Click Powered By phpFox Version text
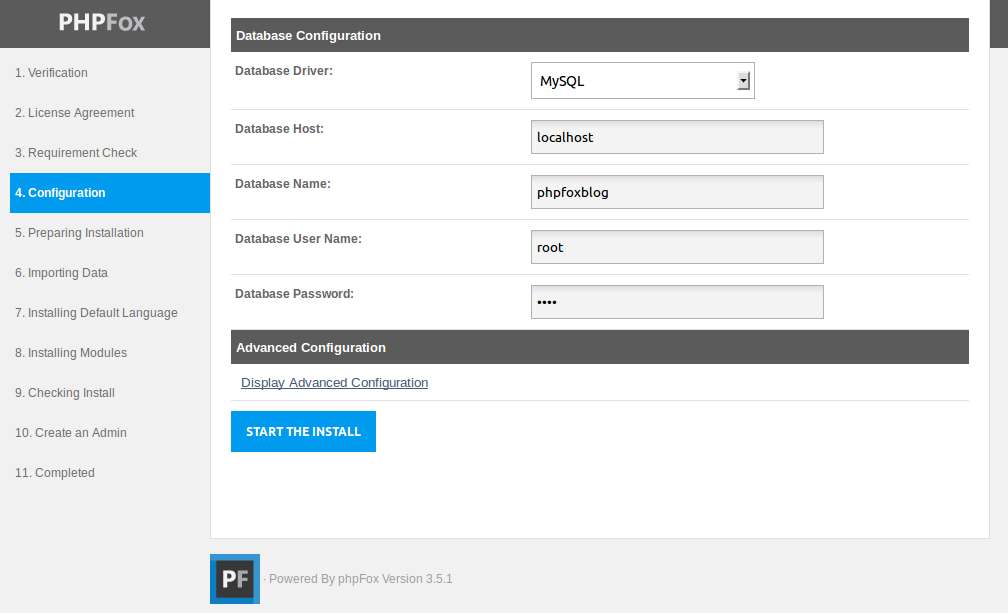The height and width of the screenshot is (613, 1008). tap(360, 579)
